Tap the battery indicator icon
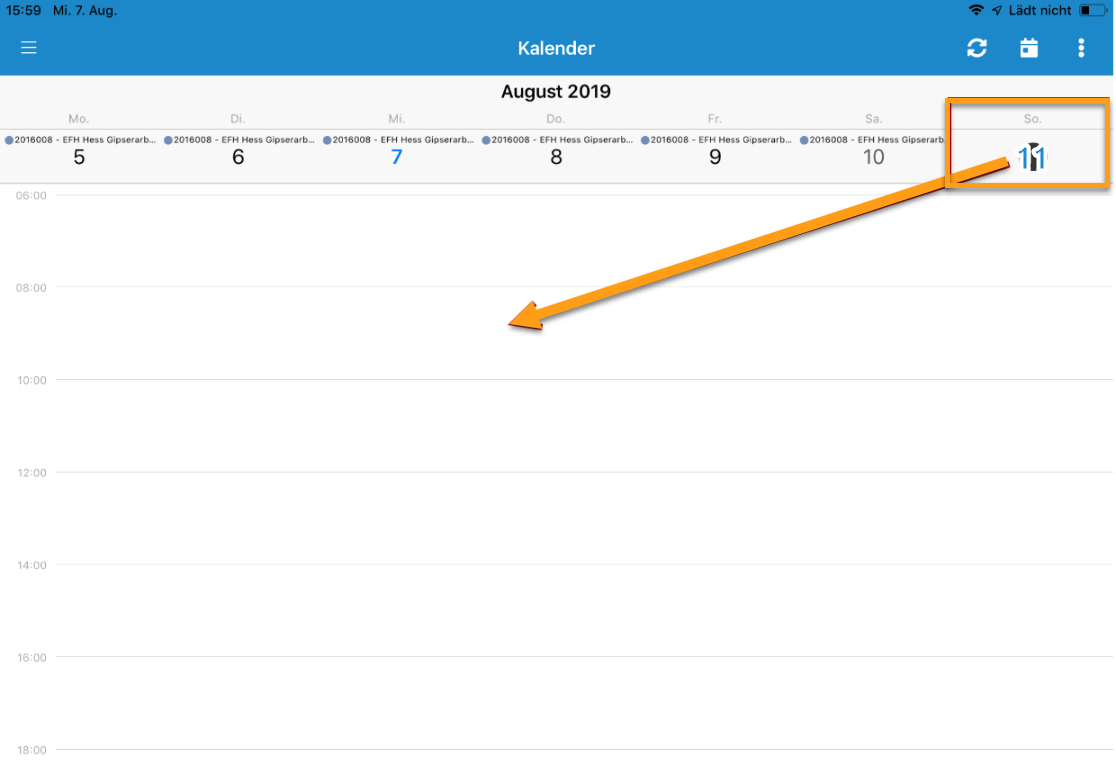 coord(1094,10)
